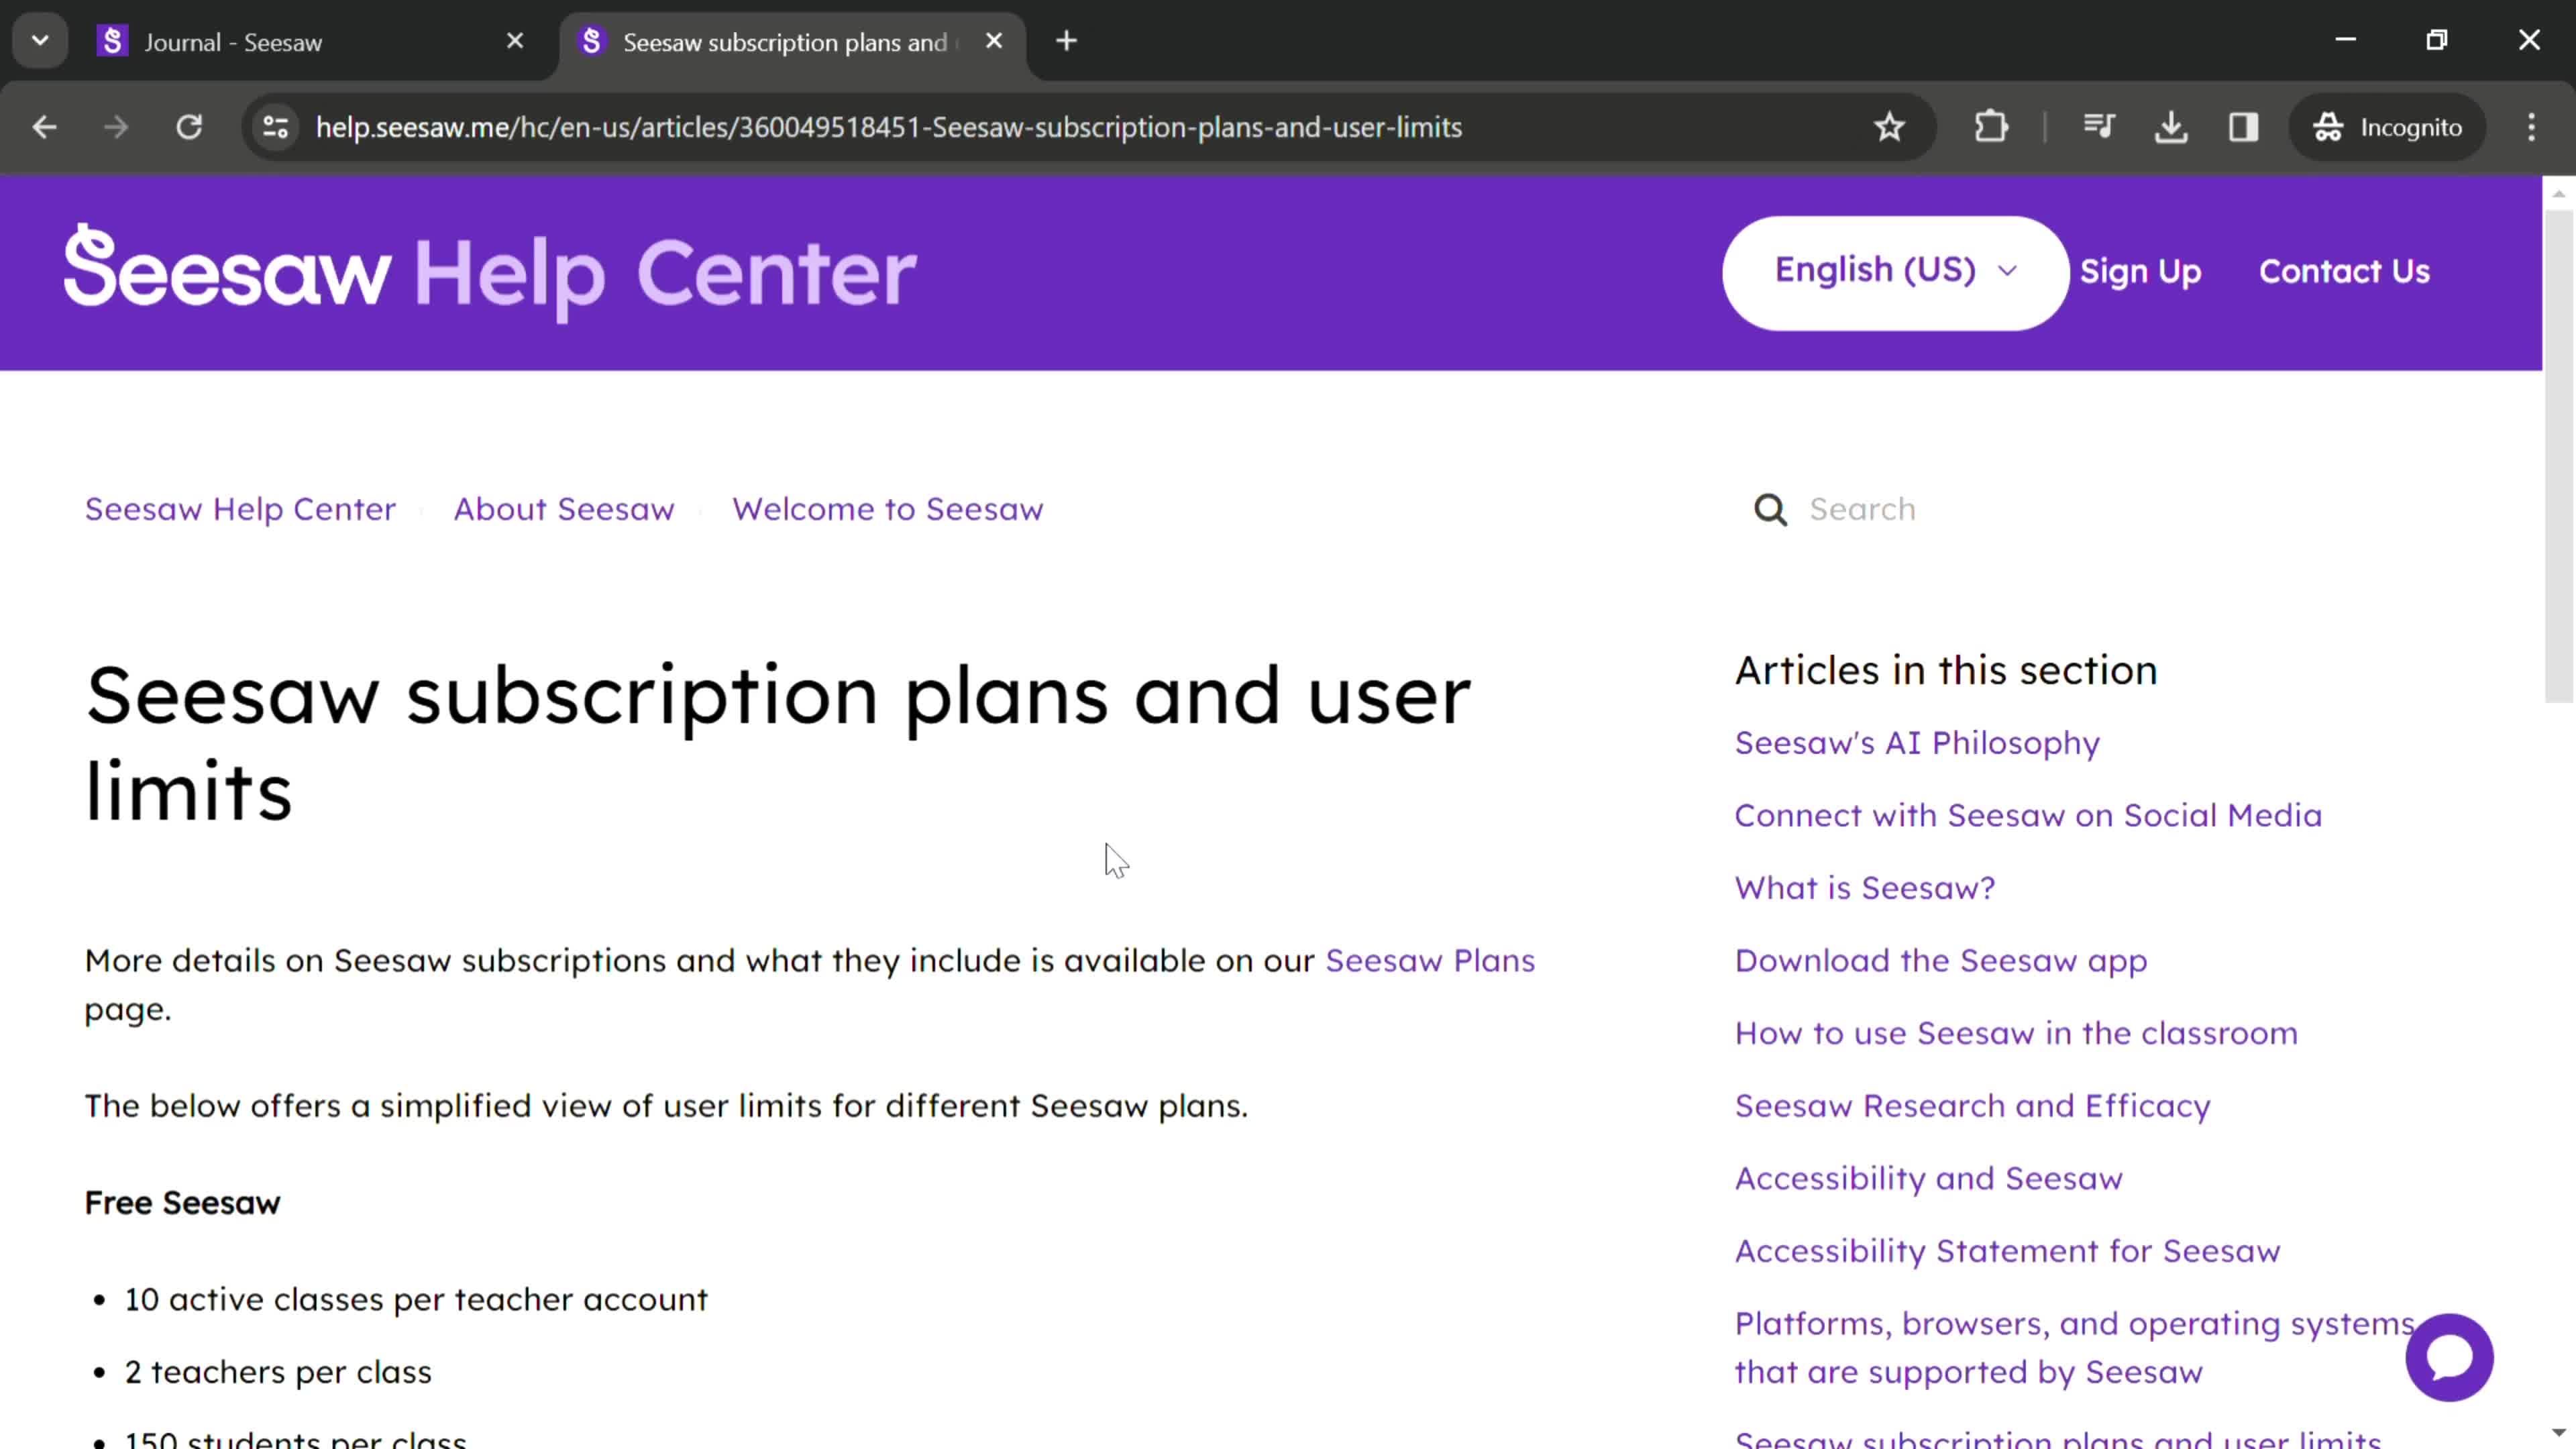Restore down the browser window
Image resolution: width=2576 pixels, height=1449 pixels.
2437,40
